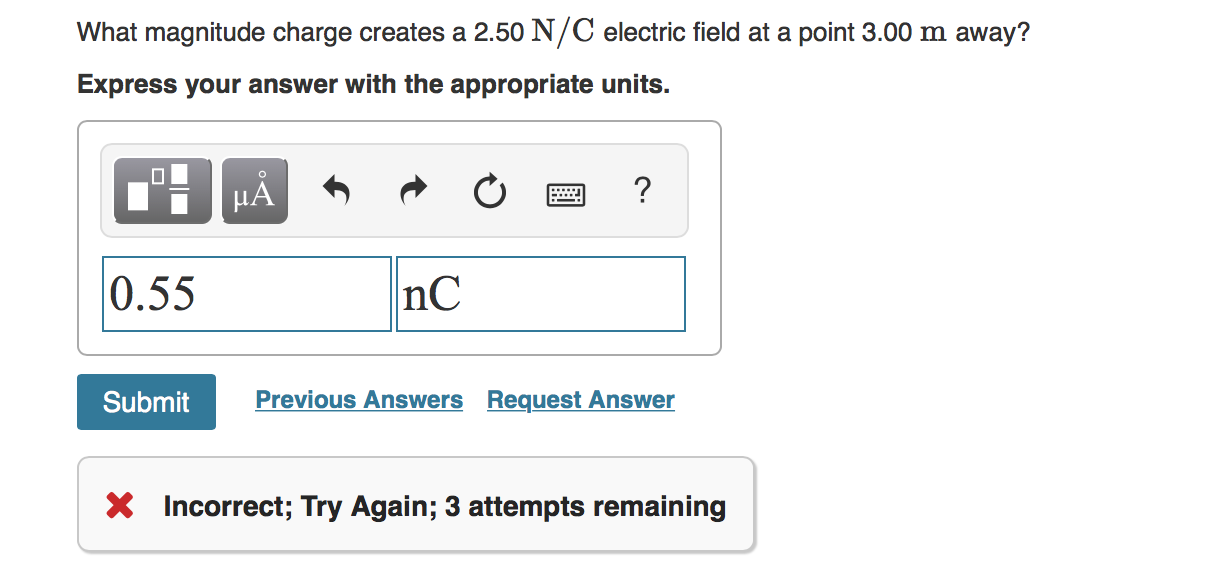The width and height of the screenshot is (1222, 584).
Task: Open the math templates palette
Action: 160,190
